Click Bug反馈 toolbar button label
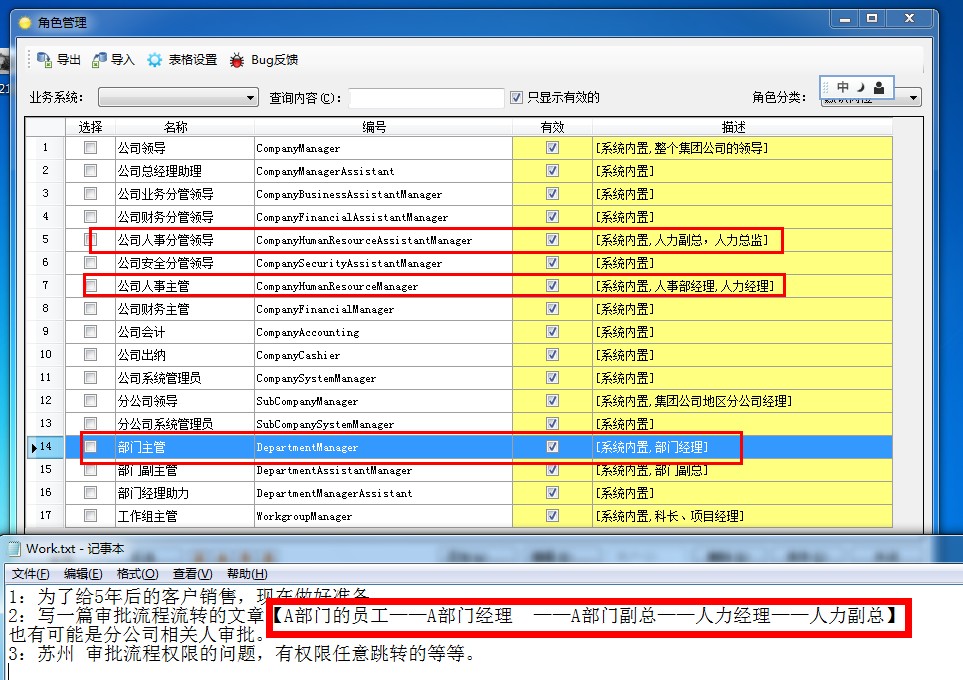 (275, 60)
